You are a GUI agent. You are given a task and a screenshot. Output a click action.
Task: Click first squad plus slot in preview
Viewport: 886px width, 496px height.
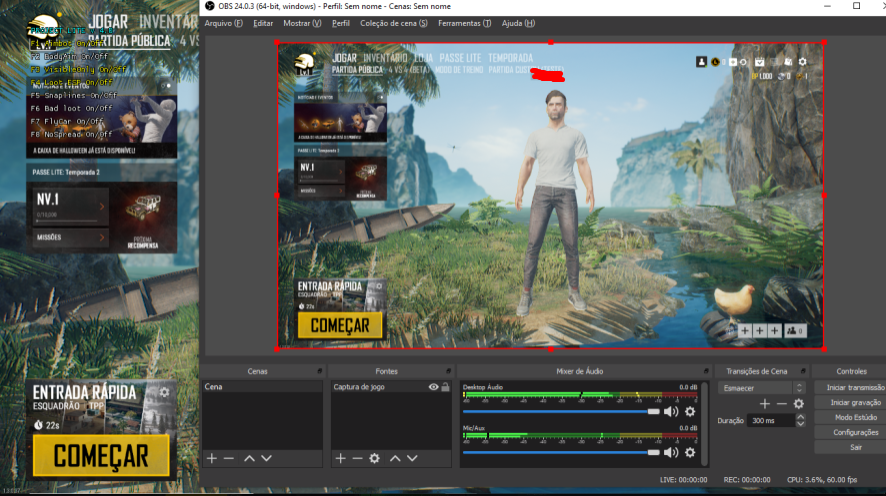(x=745, y=330)
